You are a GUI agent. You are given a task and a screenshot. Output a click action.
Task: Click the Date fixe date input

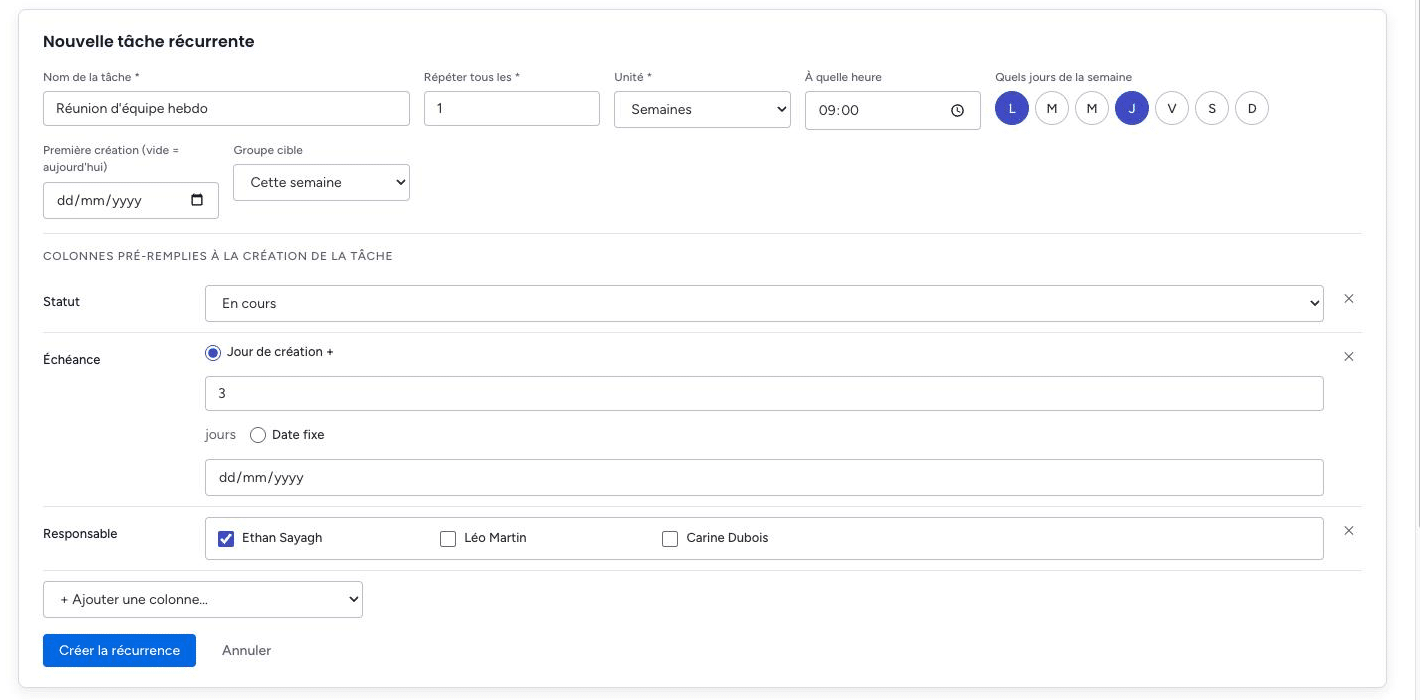coord(764,478)
